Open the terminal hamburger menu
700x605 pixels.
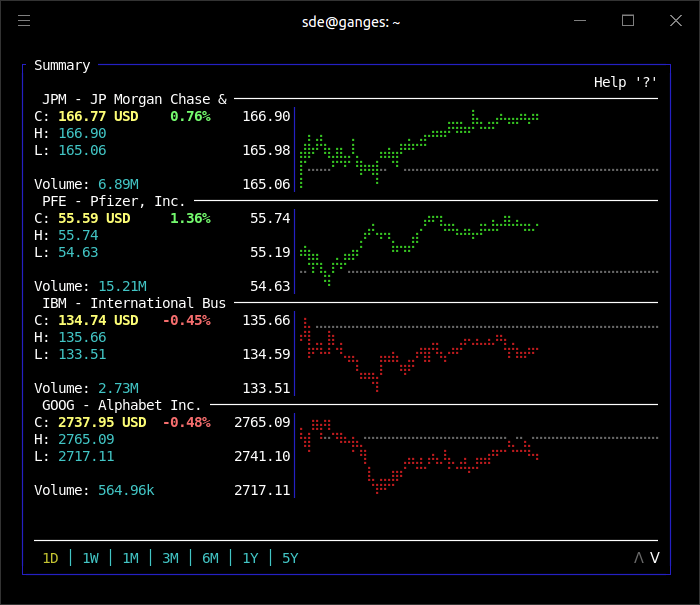(24, 21)
